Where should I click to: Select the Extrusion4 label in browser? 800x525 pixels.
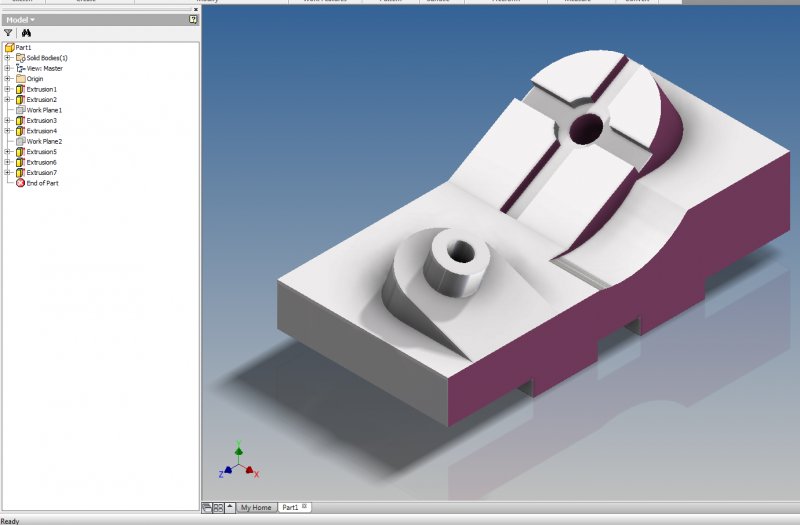[x=42, y=131]
